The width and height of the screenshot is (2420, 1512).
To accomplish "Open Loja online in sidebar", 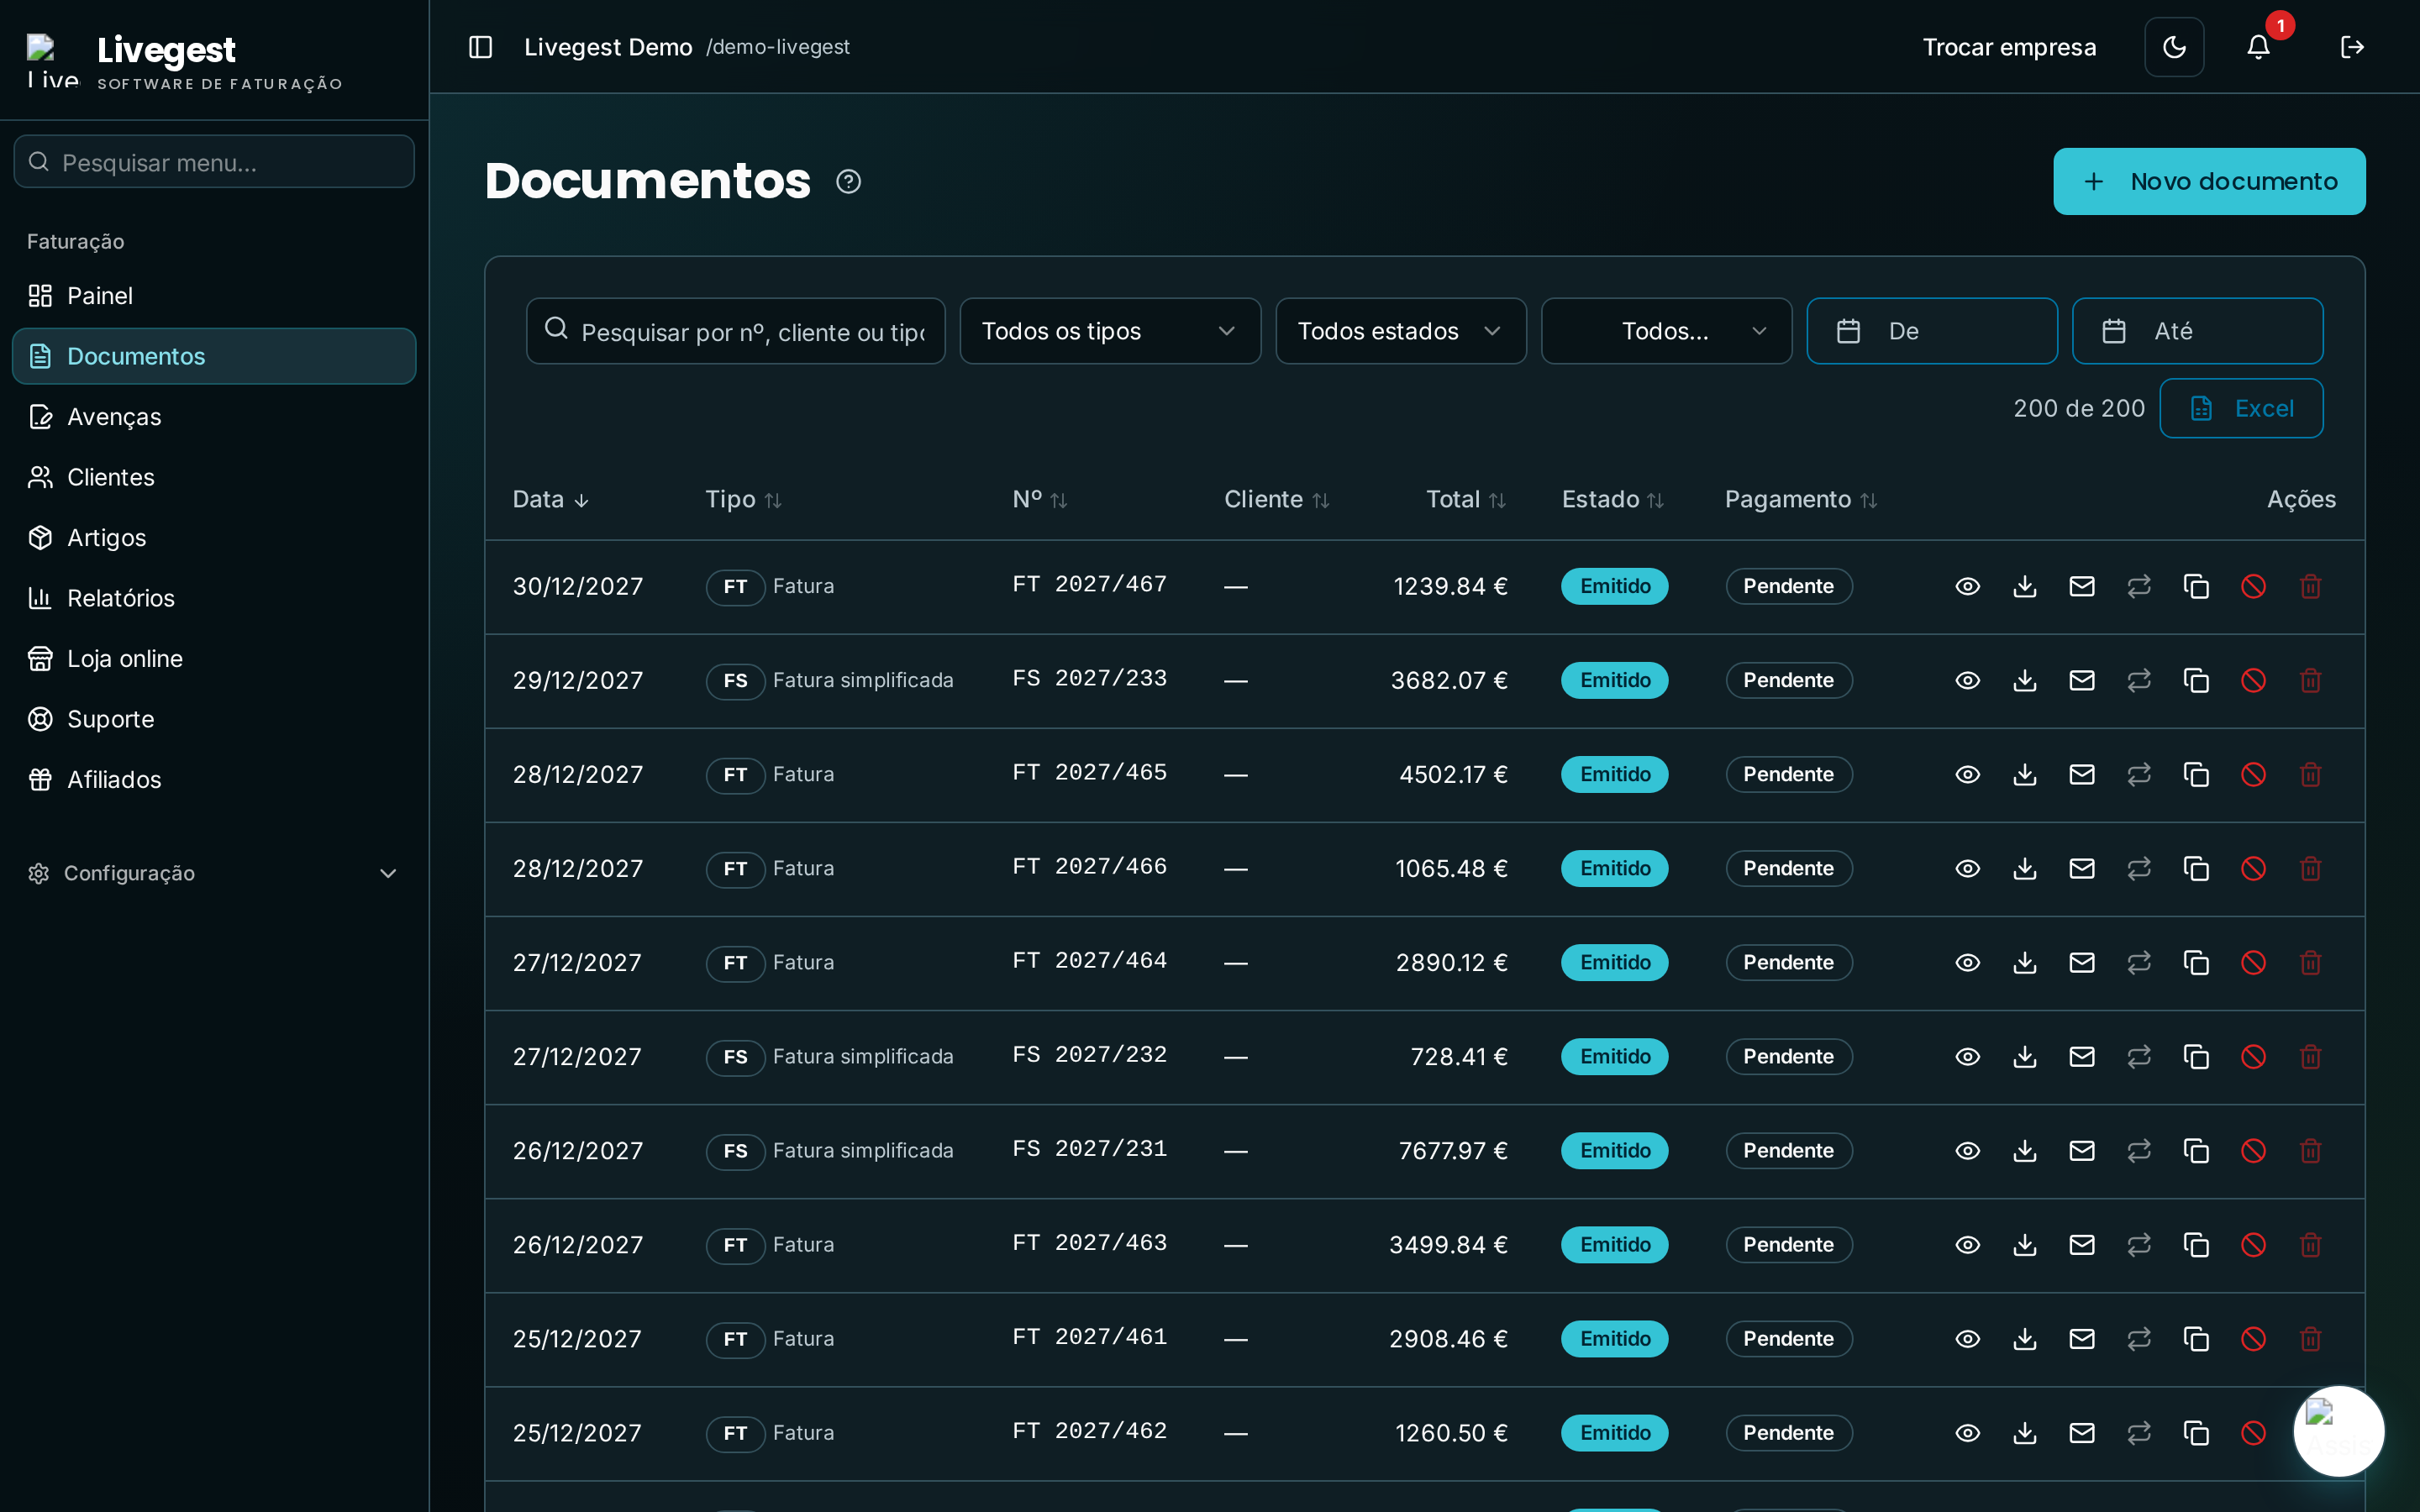I will pos(213,659).
